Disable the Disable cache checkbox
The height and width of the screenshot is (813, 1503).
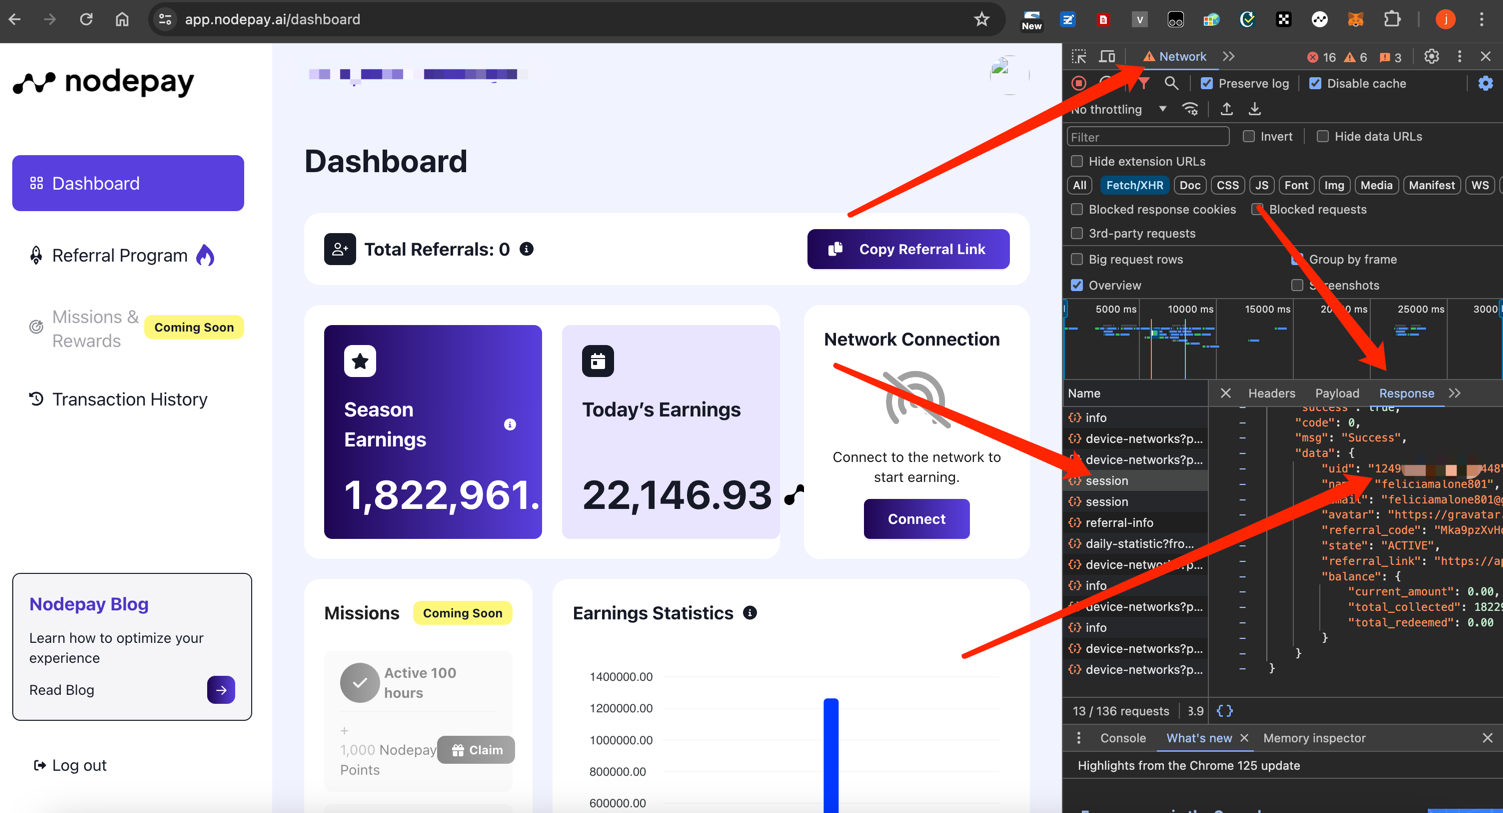pos(1315,84)
